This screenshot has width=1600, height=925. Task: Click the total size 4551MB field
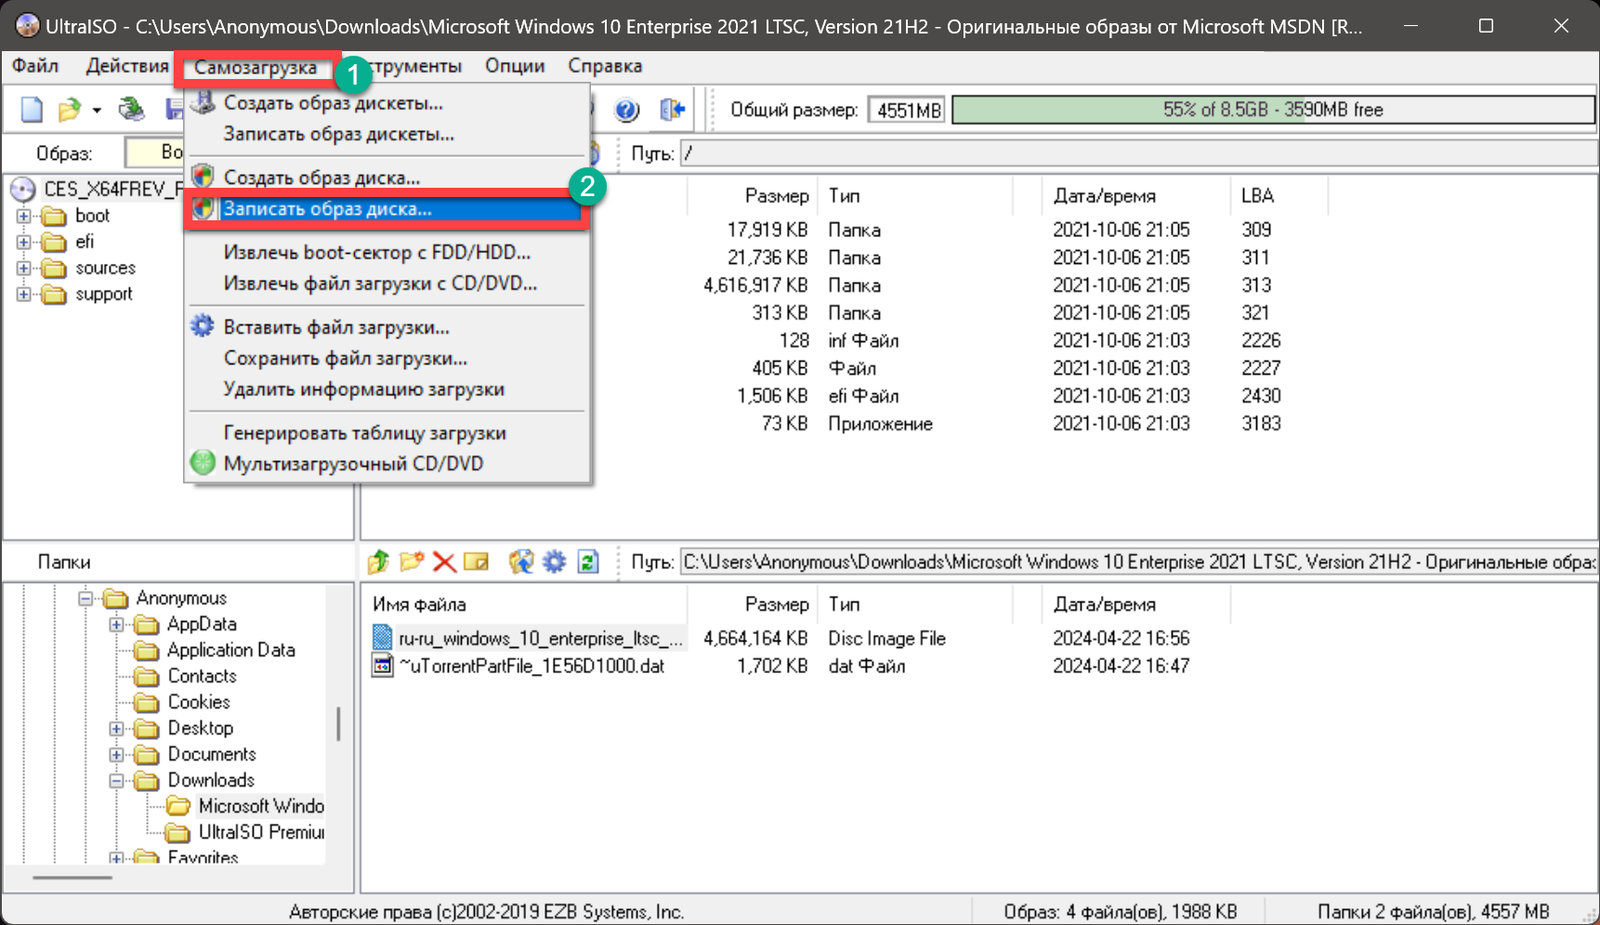coord(908,110)
